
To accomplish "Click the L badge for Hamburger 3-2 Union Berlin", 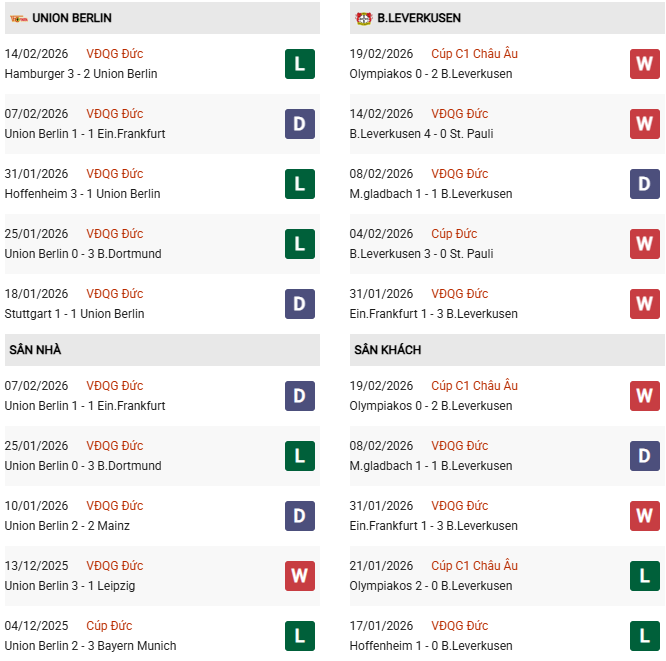I will click(299, 64).
